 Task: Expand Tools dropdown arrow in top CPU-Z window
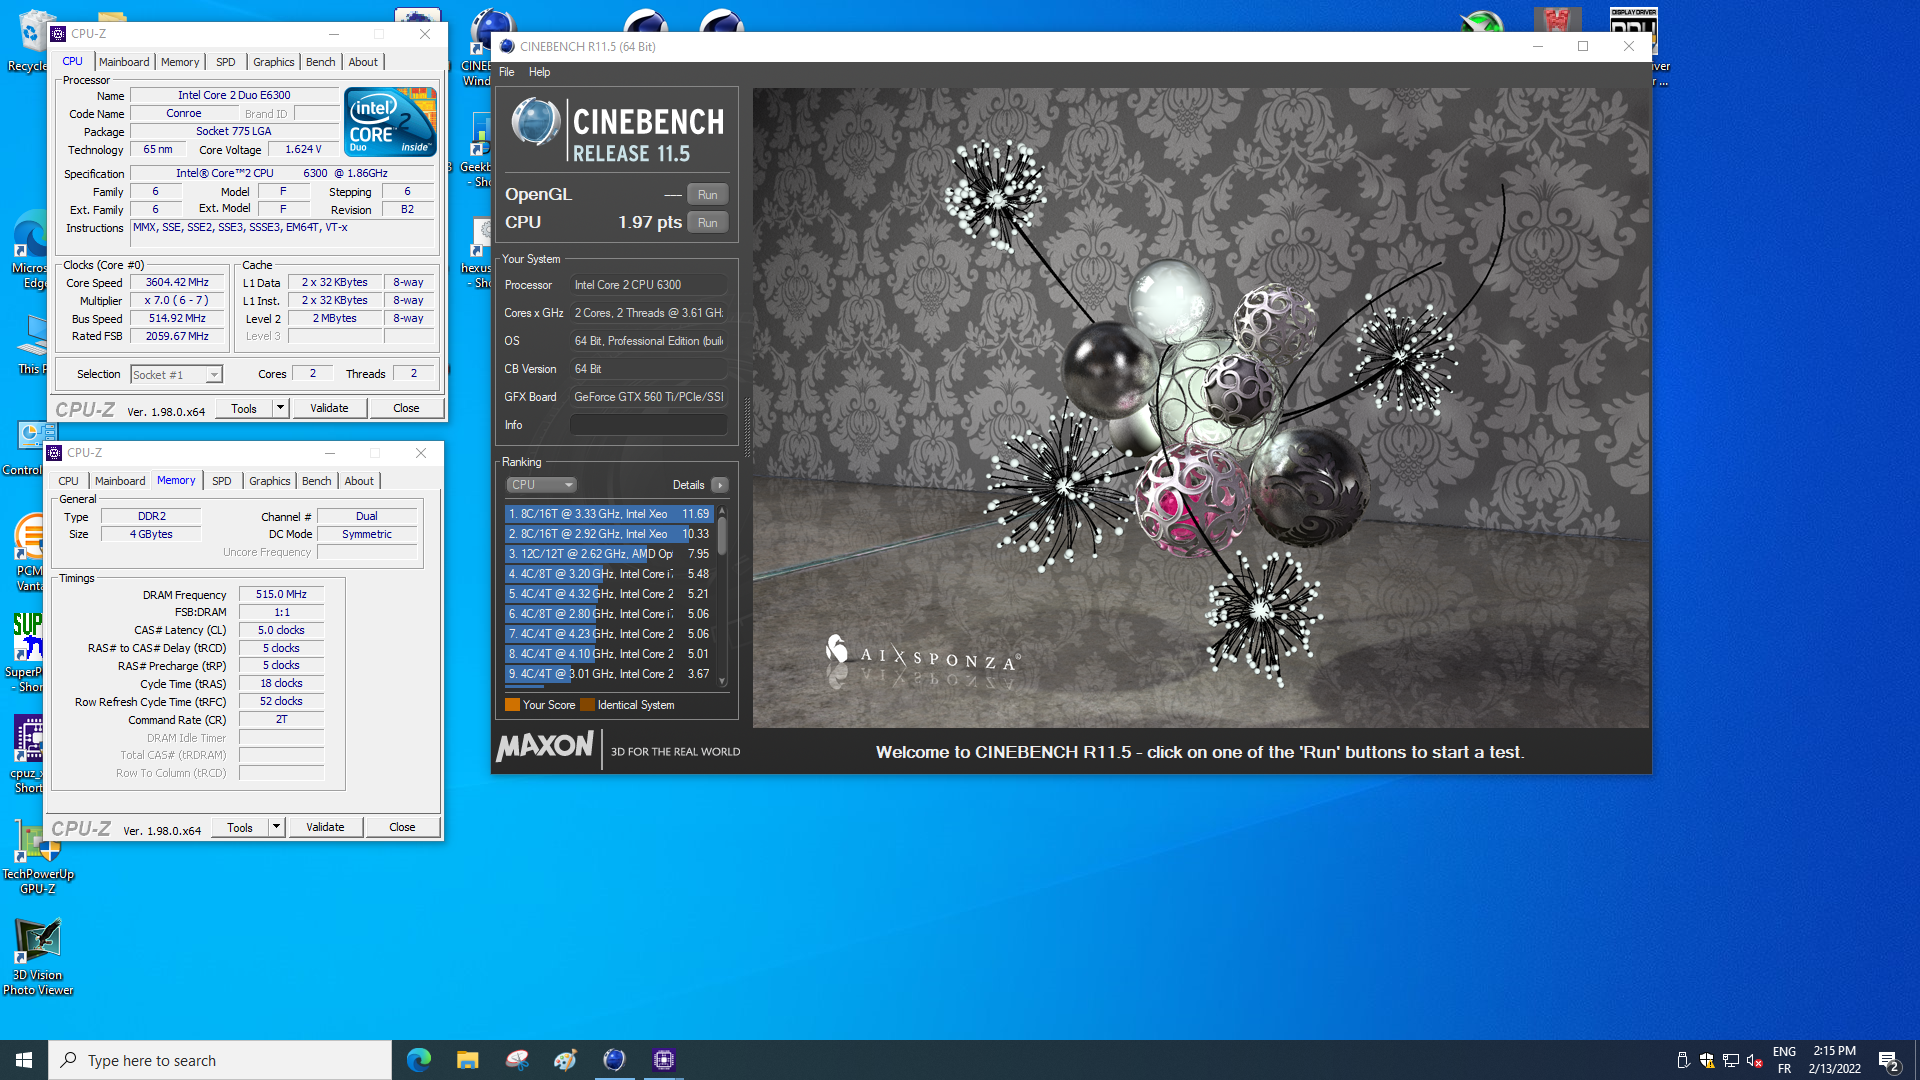tap(281, 409)
